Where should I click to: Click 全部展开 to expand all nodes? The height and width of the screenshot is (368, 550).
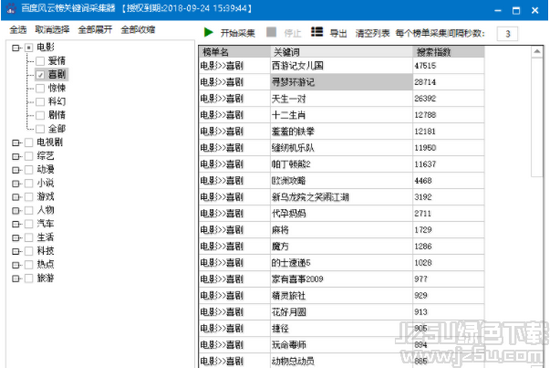pos(95,29)
